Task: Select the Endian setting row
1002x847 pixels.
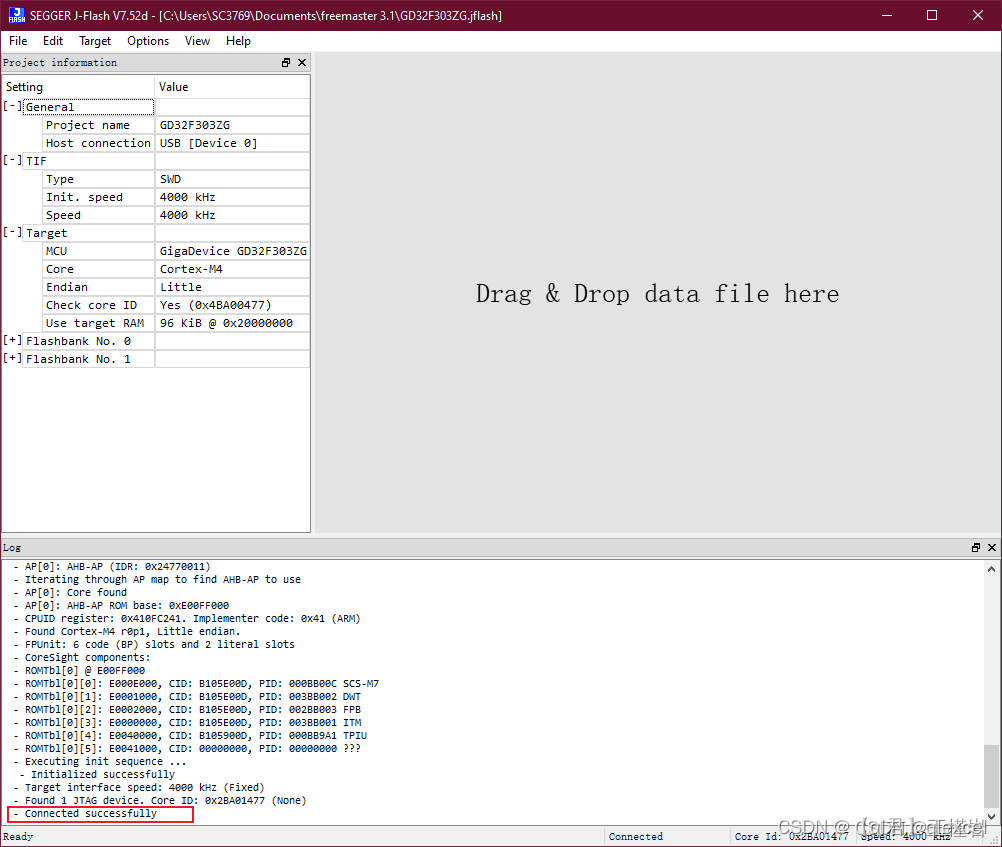Action: (x=98, y=287)
